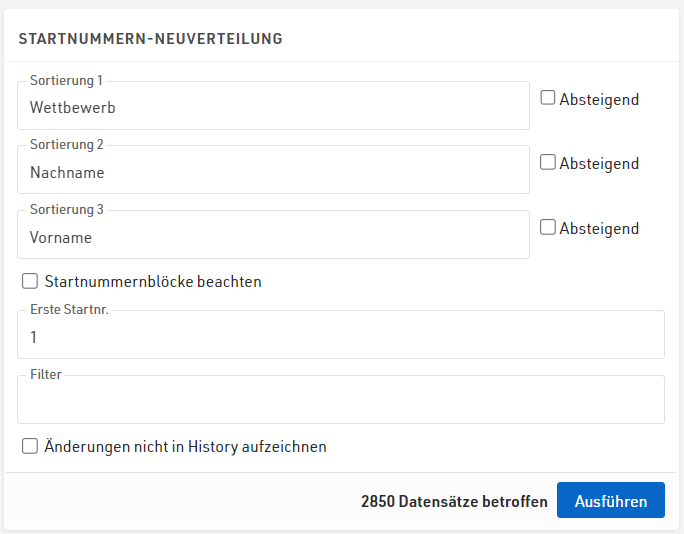
Task: Click into the Erste Startnr. input field
Action: pyautogui.click(x=340, y=338)
